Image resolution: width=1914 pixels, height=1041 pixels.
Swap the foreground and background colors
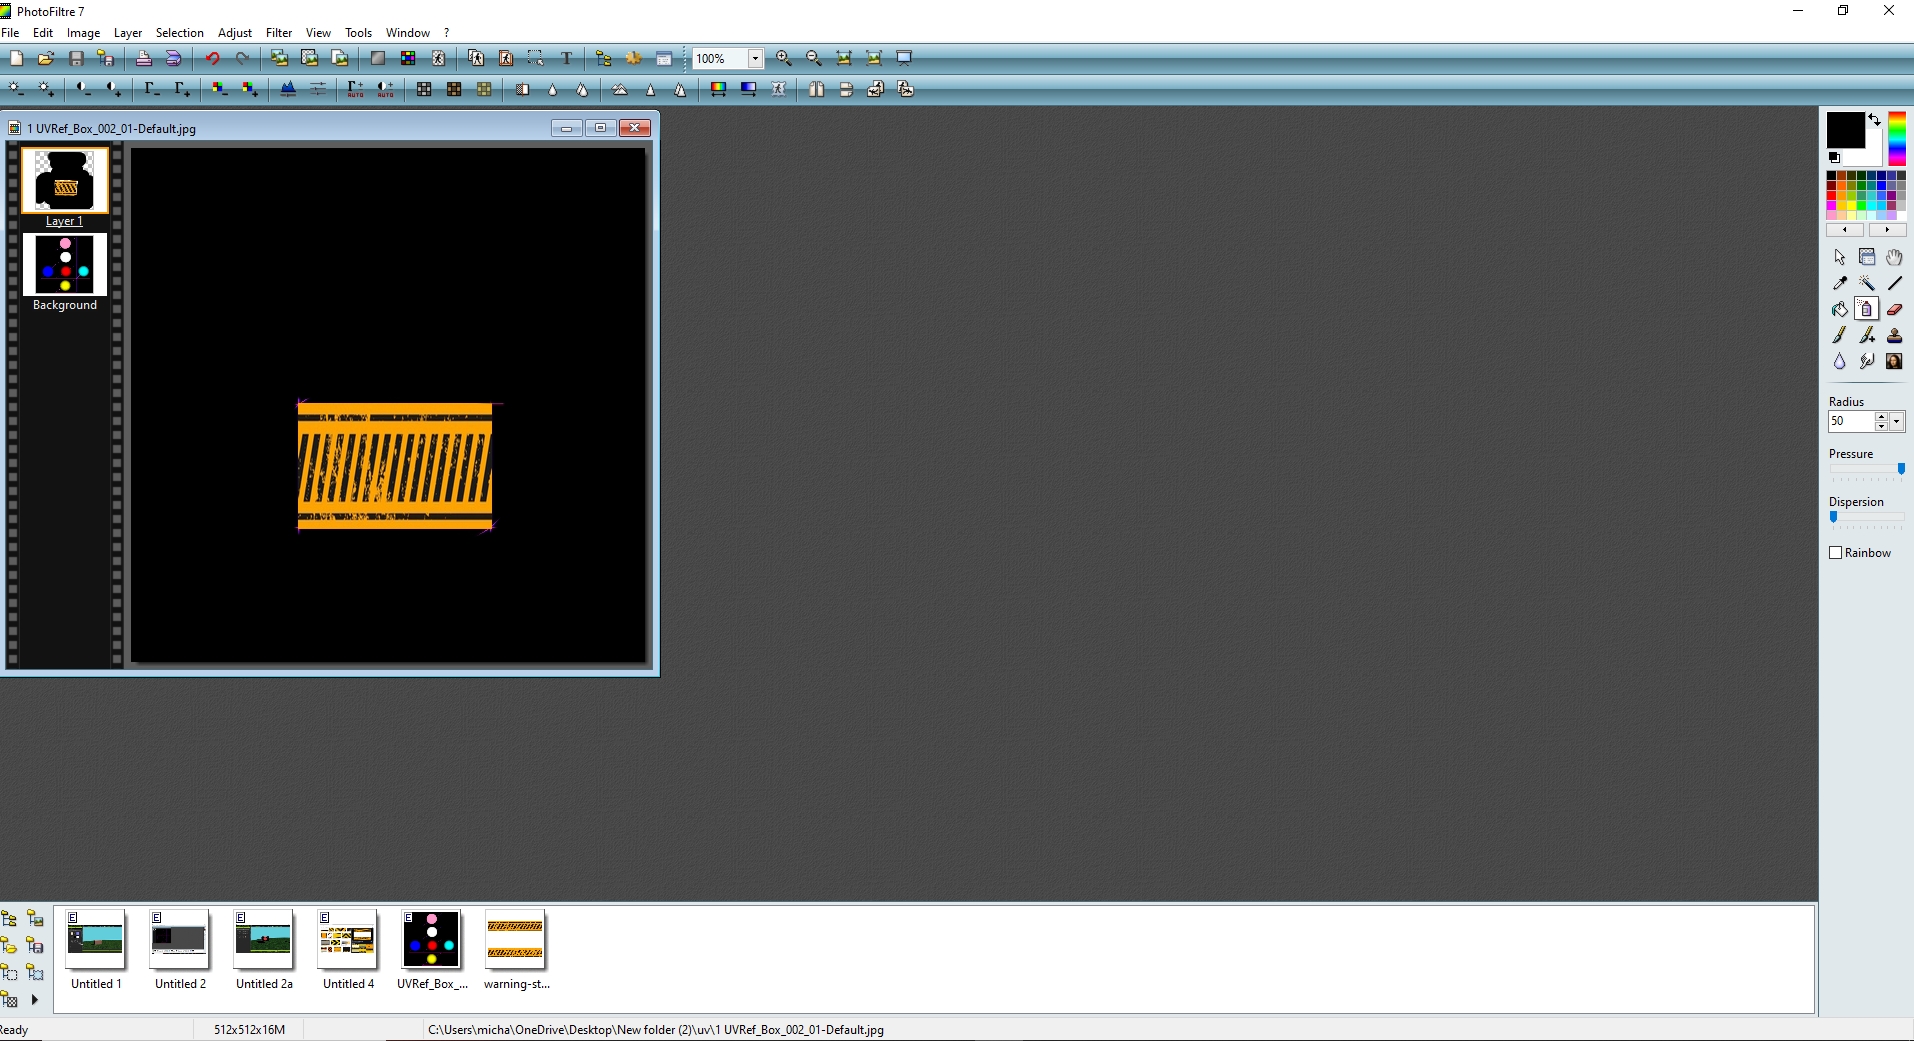[1875, 119]
